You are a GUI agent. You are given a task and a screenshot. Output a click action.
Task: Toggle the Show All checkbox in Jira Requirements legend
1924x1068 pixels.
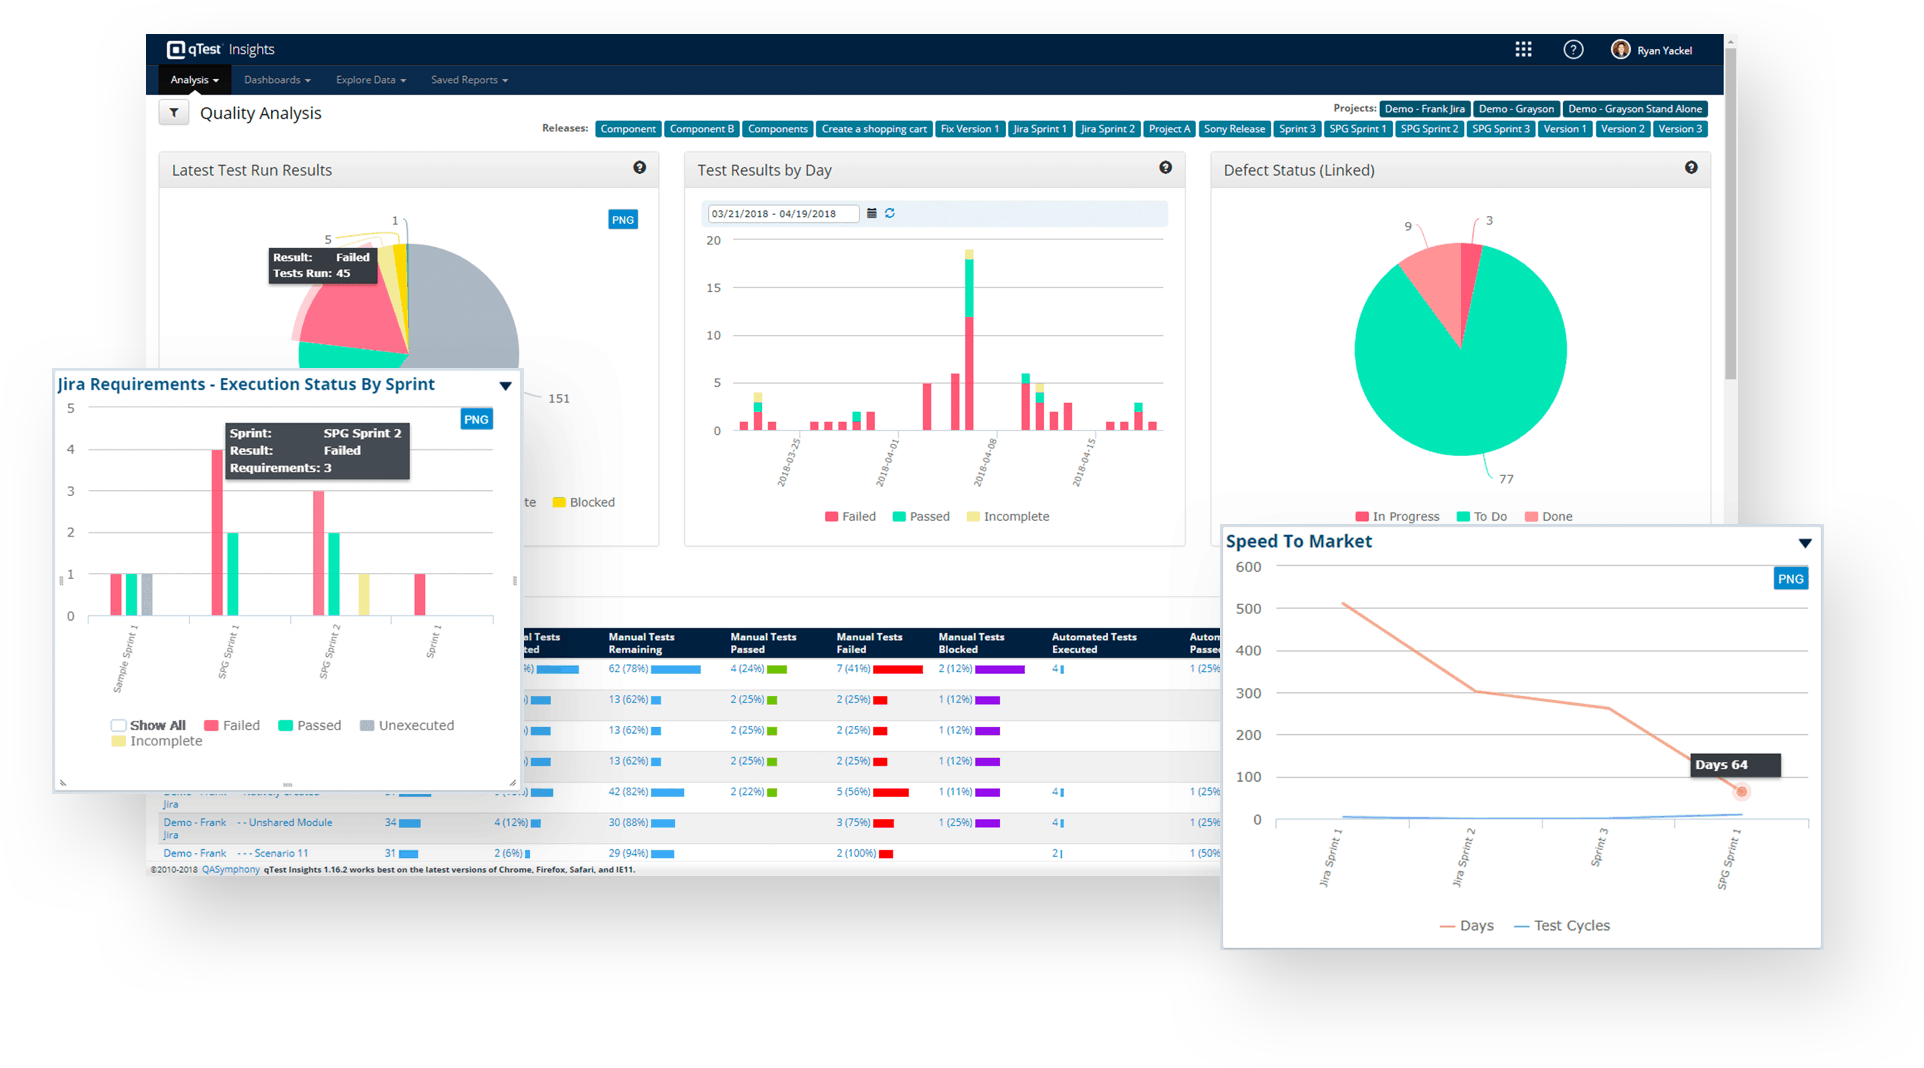pyautogui.click(x=118, y=725)
